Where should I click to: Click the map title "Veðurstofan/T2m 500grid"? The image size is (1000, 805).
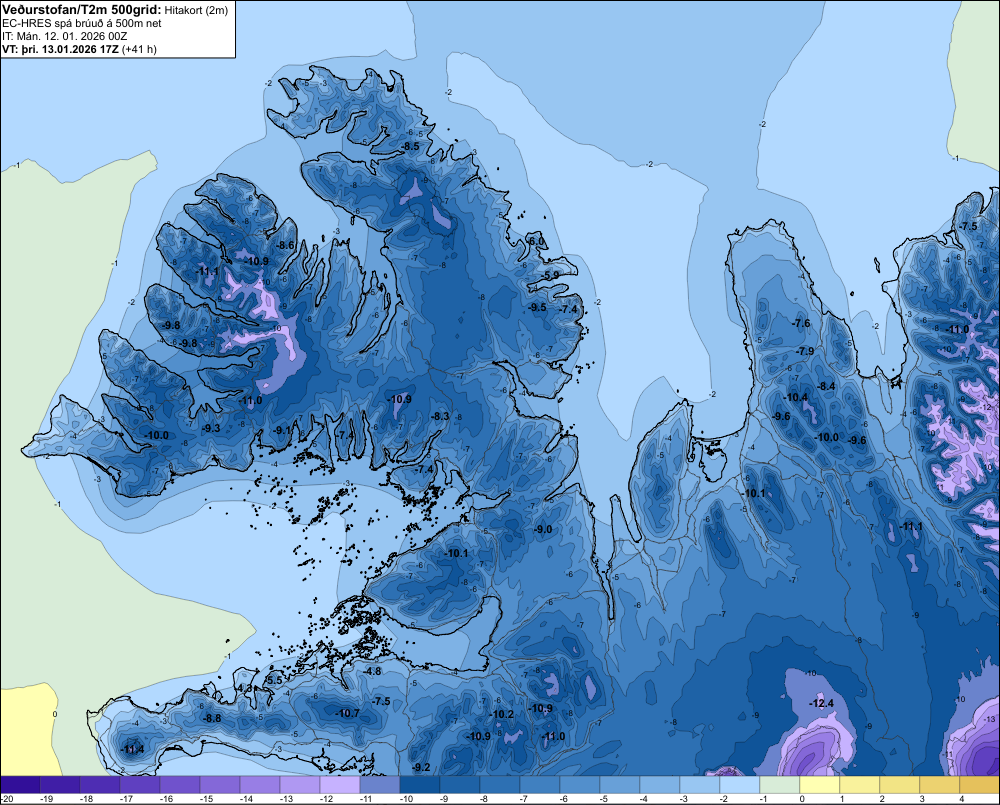click(x=82, y=10)
